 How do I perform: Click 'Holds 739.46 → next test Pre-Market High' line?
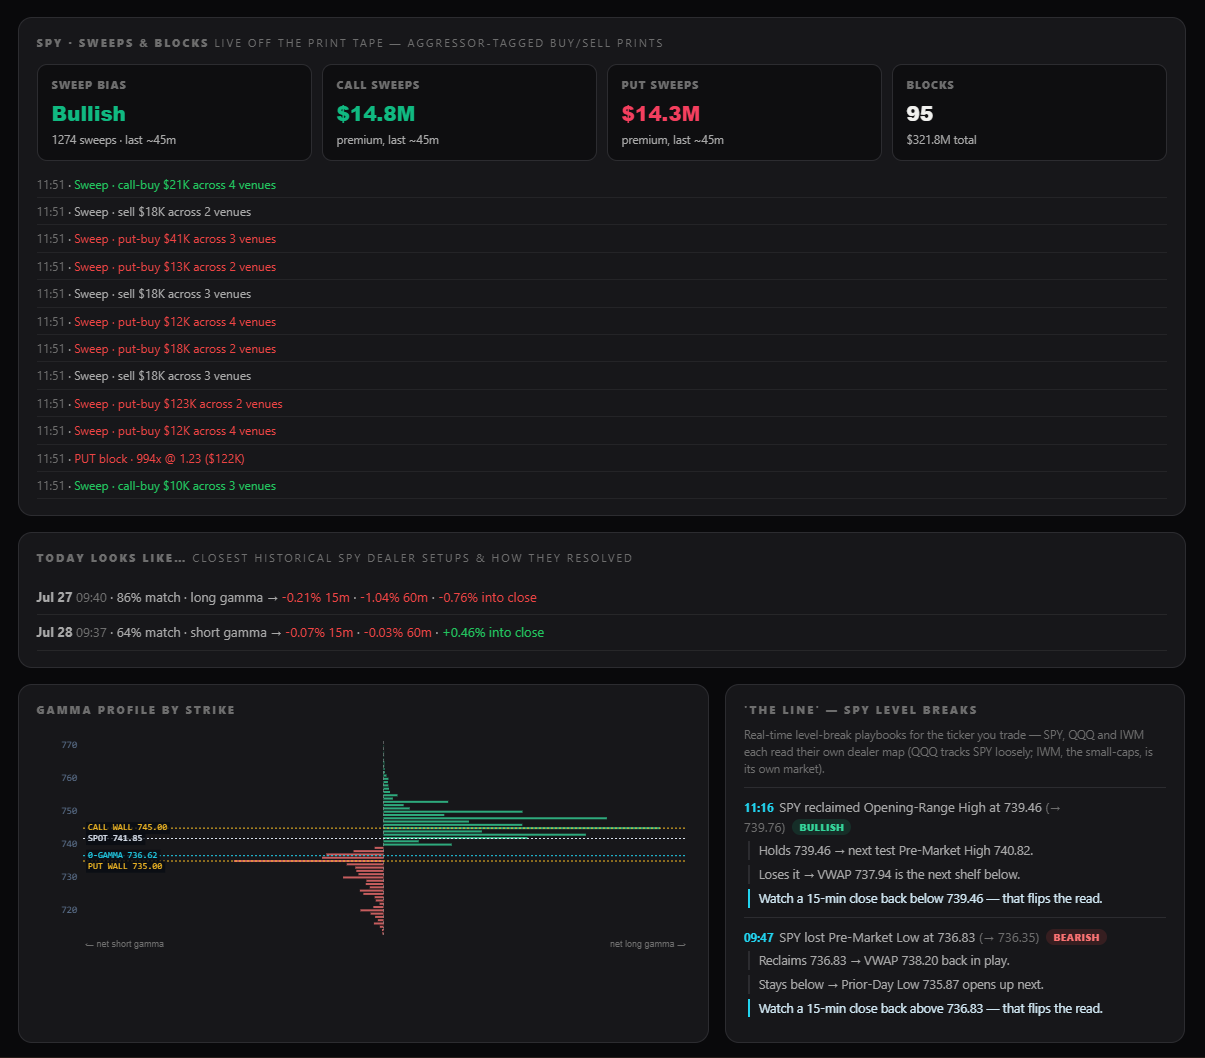pos(896,851)
